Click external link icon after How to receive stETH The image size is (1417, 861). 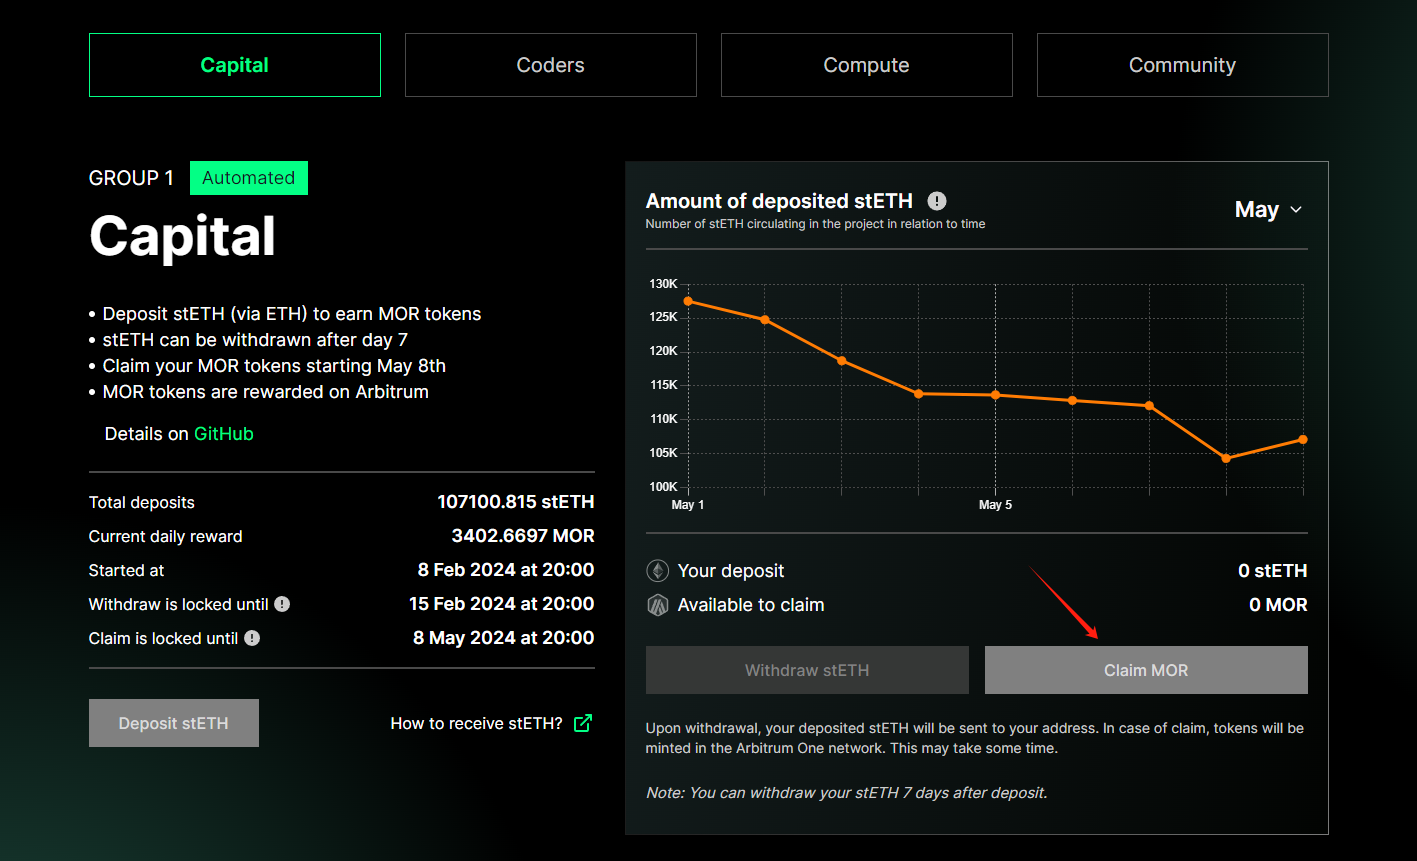pos(583,723)
